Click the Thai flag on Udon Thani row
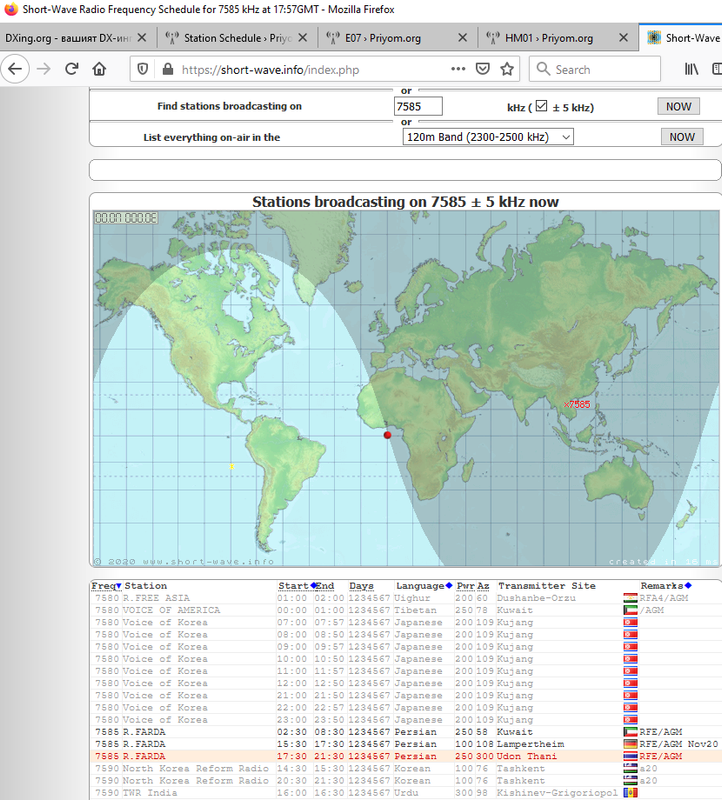Image resolution: width=722 pixels, height=800 pixels. [630, 757]
